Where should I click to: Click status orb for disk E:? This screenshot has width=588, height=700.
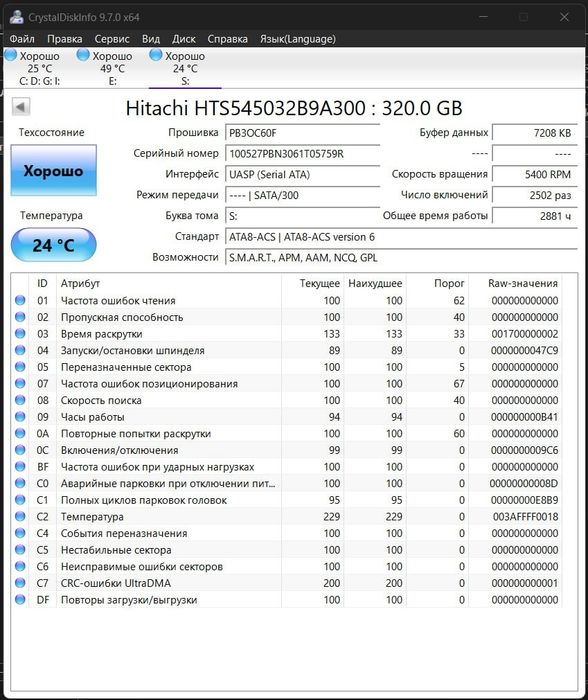click(x=83, y=55)
